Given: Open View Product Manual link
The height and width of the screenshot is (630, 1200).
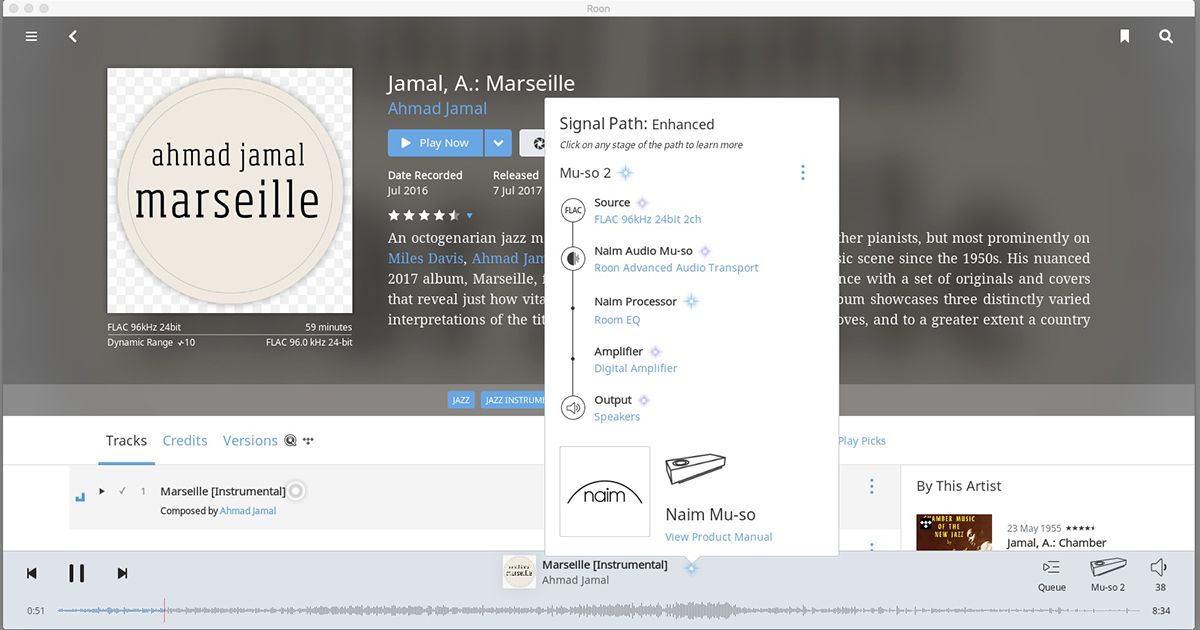Looking at the screenshot, I should 719,537.
